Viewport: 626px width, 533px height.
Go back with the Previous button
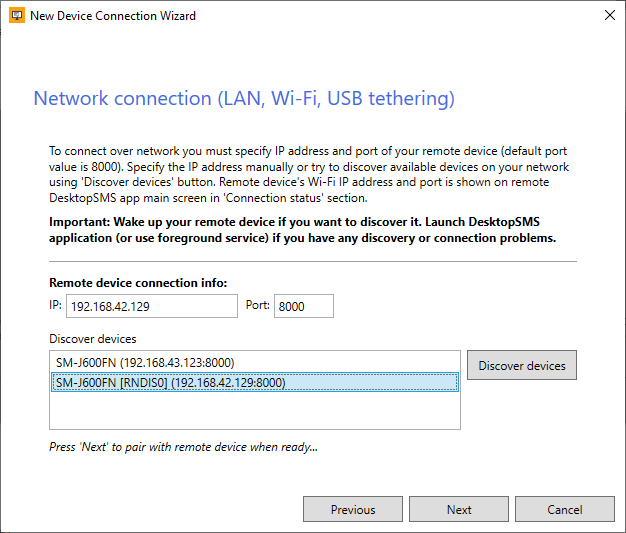[353, 509]
